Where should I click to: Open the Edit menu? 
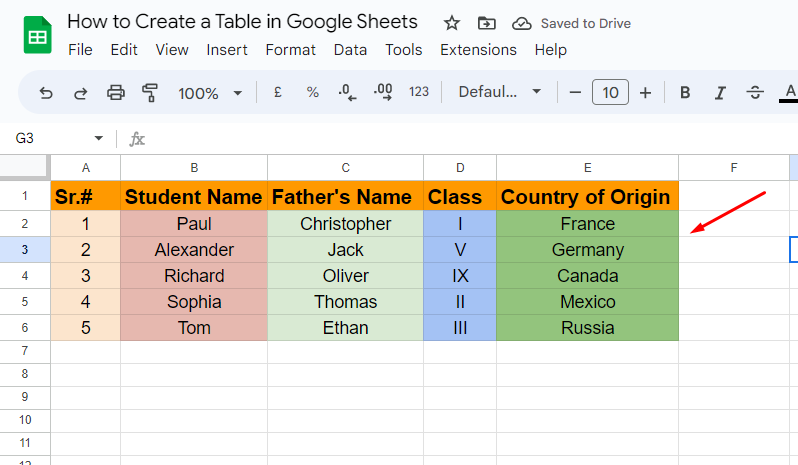point(124,50)
